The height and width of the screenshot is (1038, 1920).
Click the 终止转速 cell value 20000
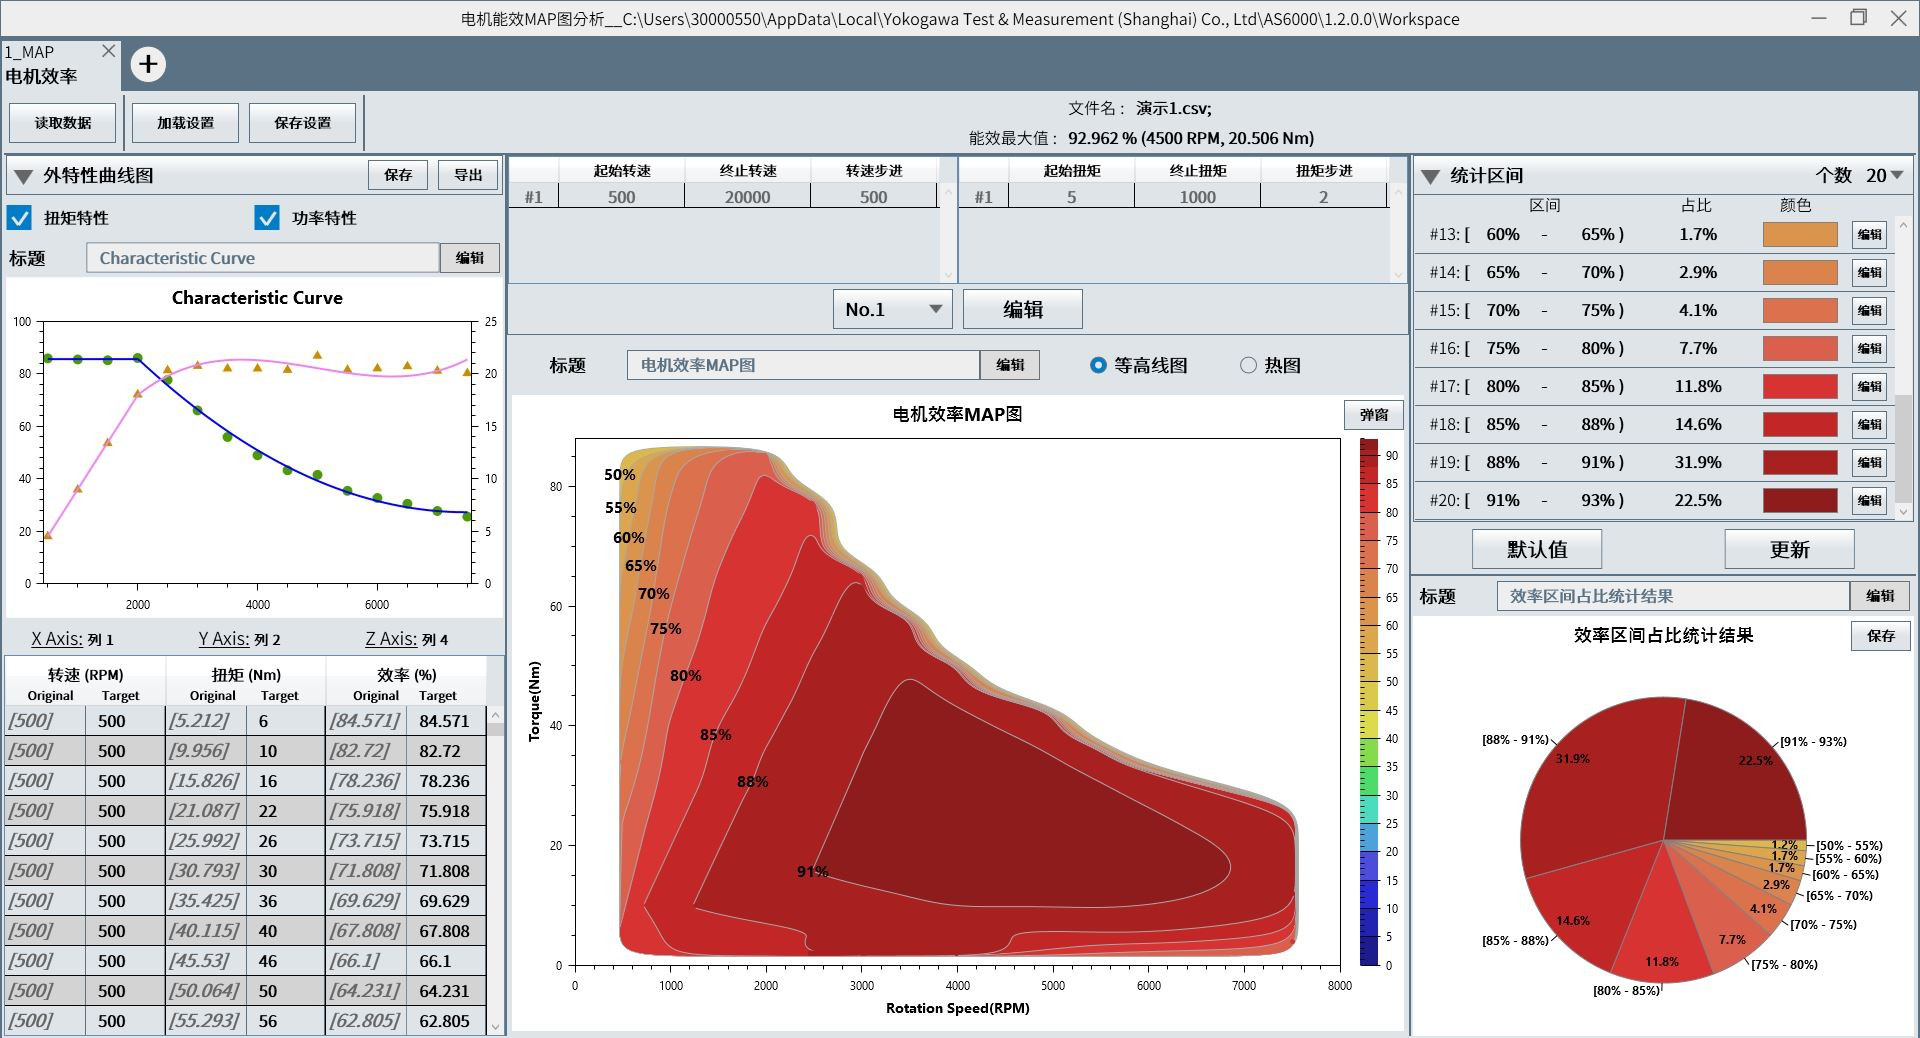(747, 197)
